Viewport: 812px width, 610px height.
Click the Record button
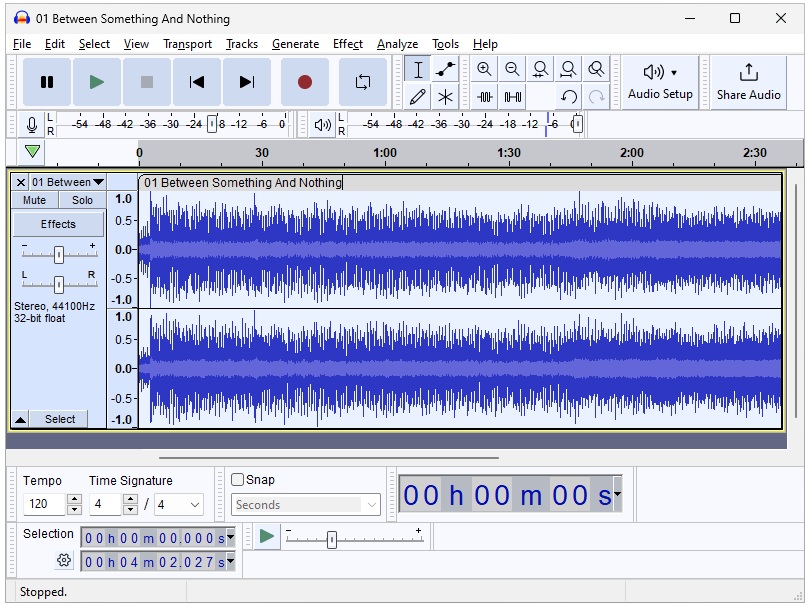point(305,82)
